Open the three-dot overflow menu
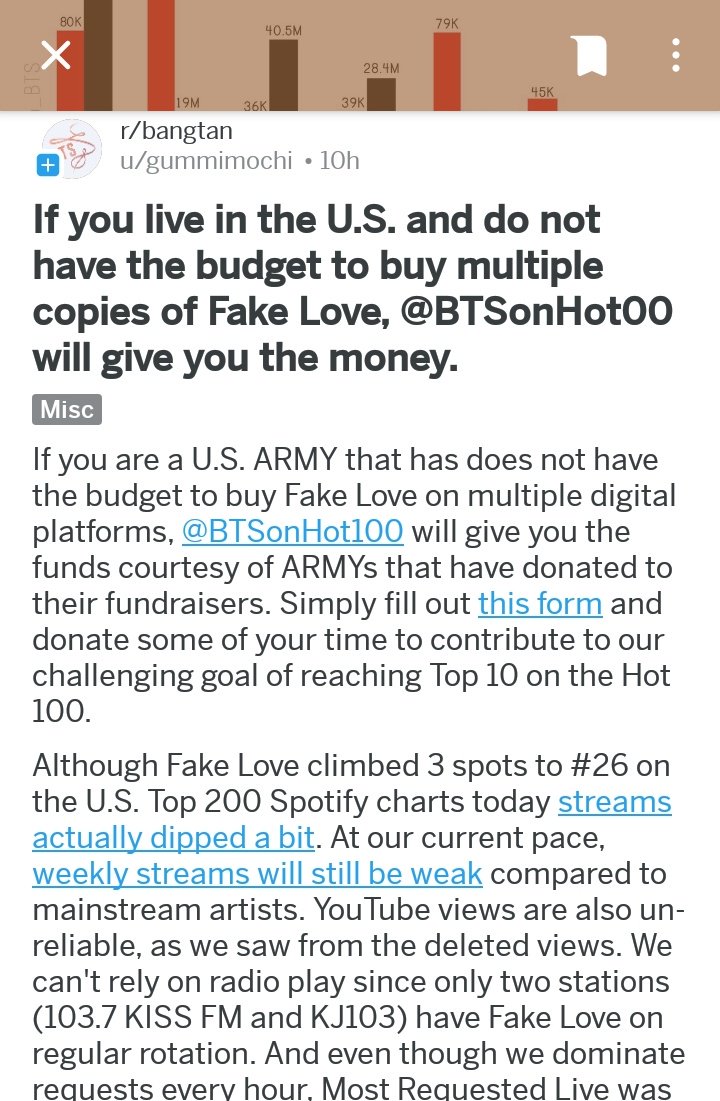Image resolution: width=720 pixels, height=1101 pixels. [x=676, y=55]
